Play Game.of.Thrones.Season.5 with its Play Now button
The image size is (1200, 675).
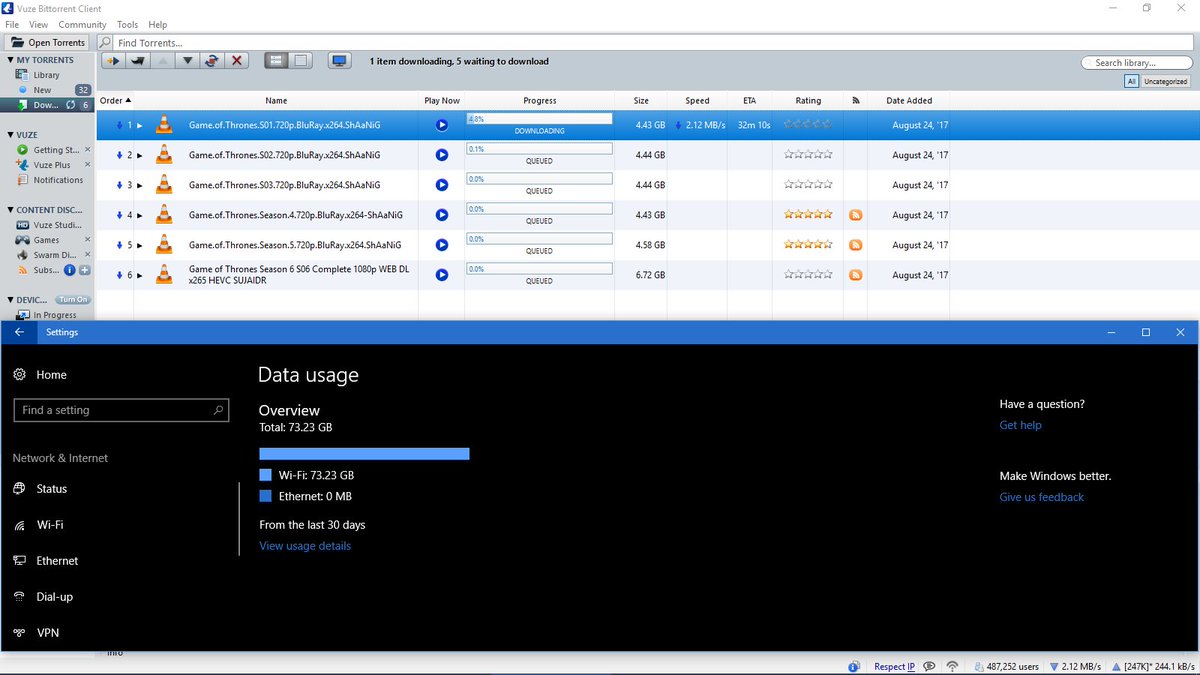pos(442,245)
